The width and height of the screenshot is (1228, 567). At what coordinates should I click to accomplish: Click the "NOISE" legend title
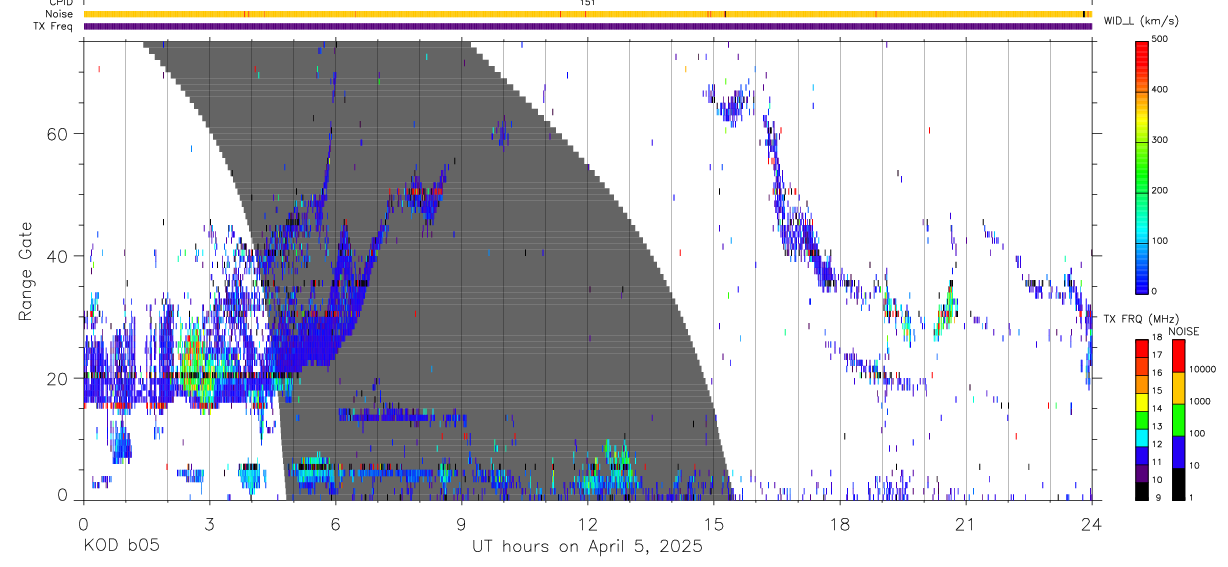point(1184,331)
